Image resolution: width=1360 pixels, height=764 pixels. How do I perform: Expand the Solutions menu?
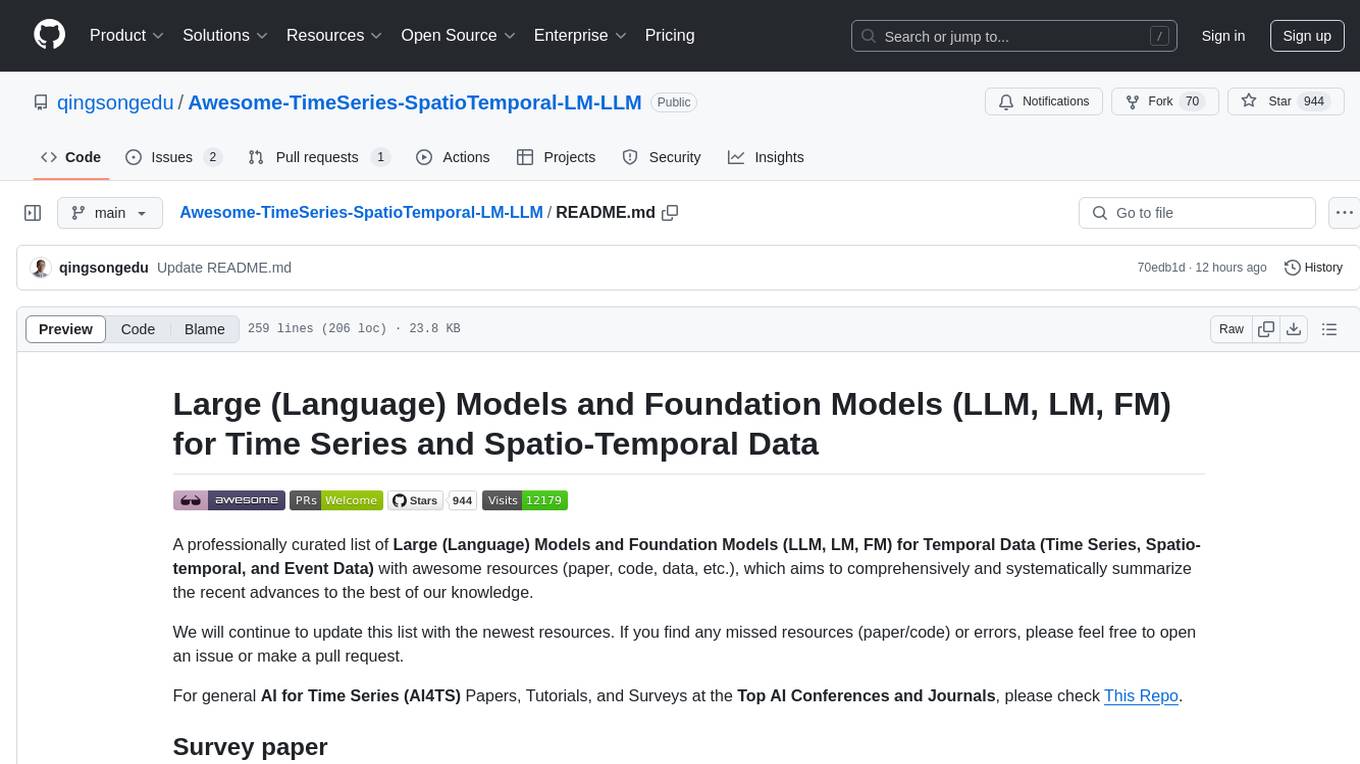pyautogui.click(x=225, y=35)
